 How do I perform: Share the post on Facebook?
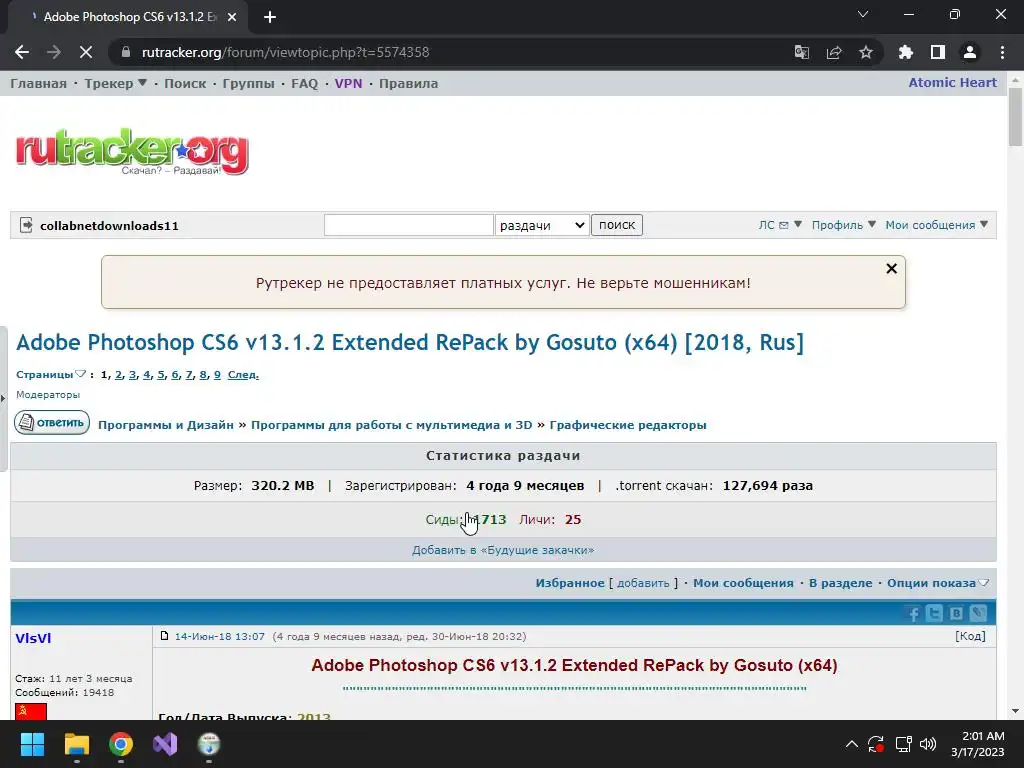(x=914, y=613)
